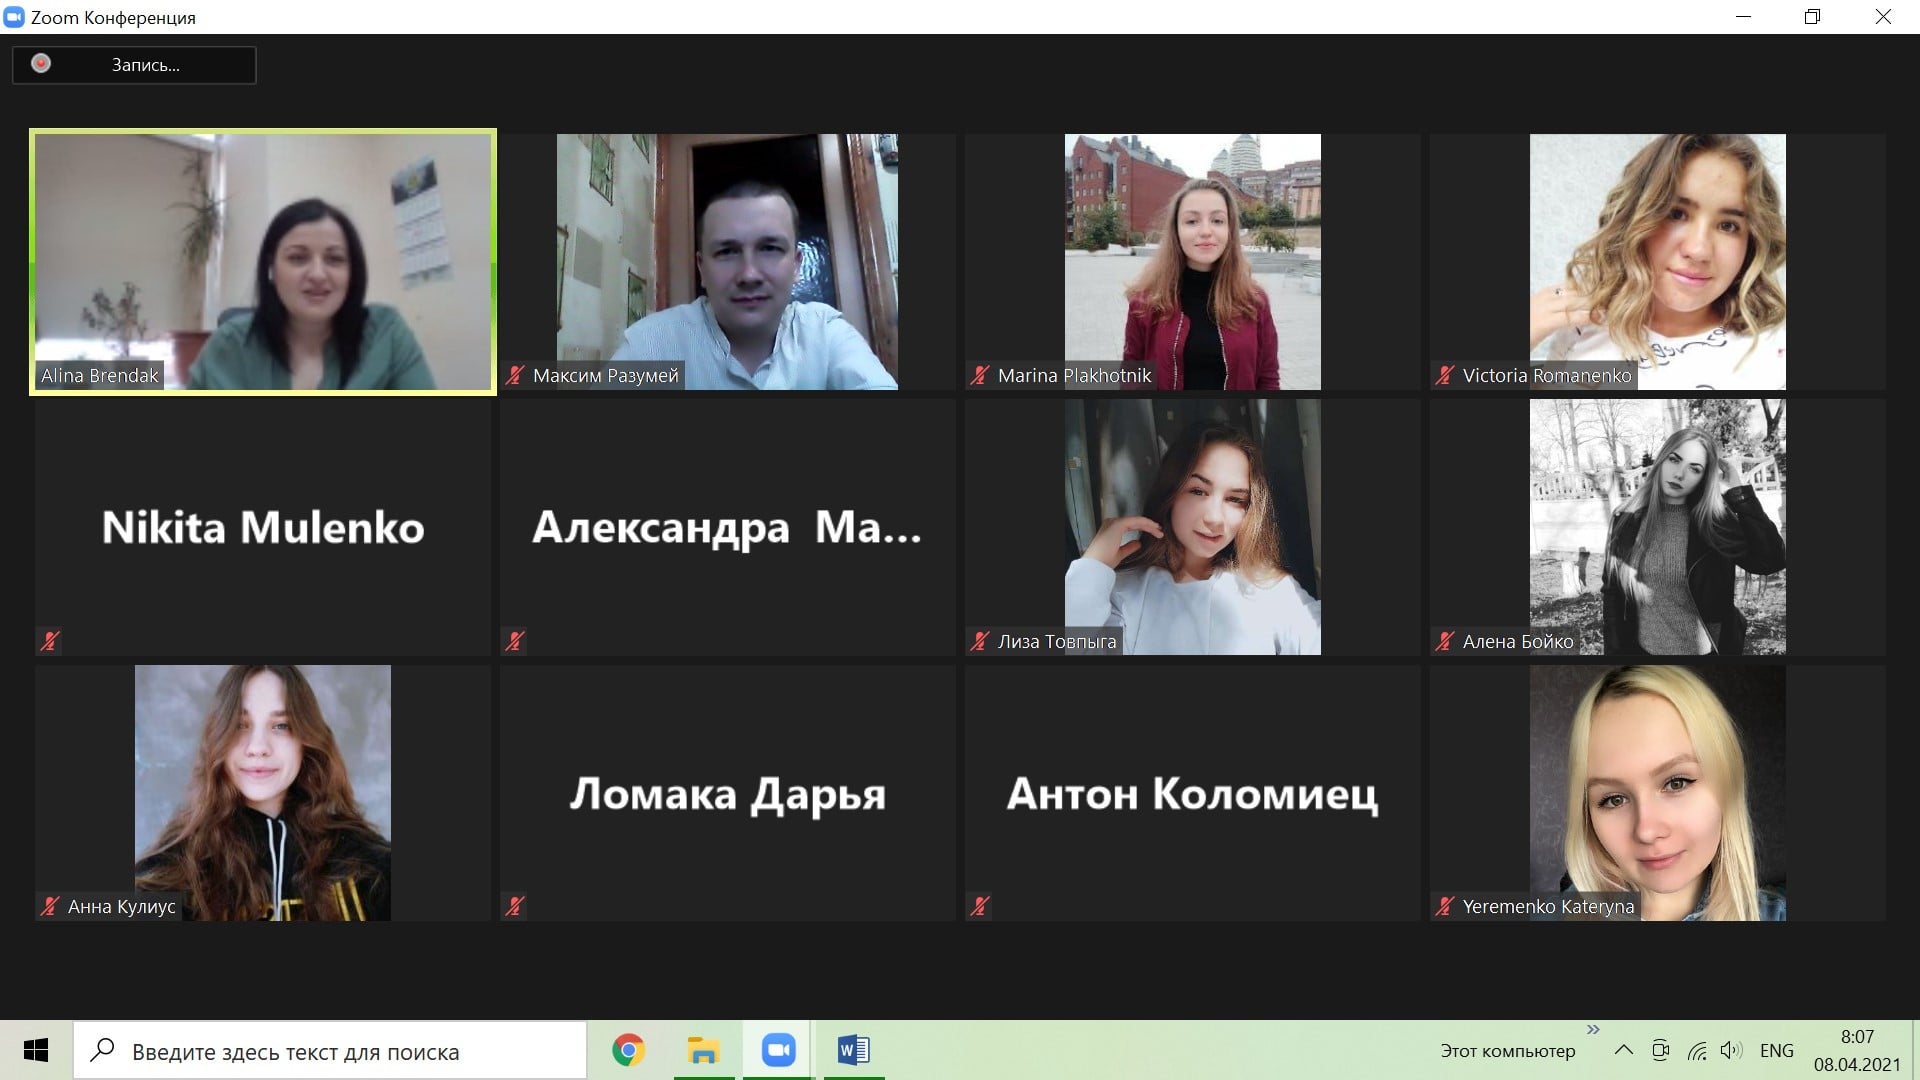Restore down the Zoom window
The image size is (1920, 1080).
[x=1812, y=17]
